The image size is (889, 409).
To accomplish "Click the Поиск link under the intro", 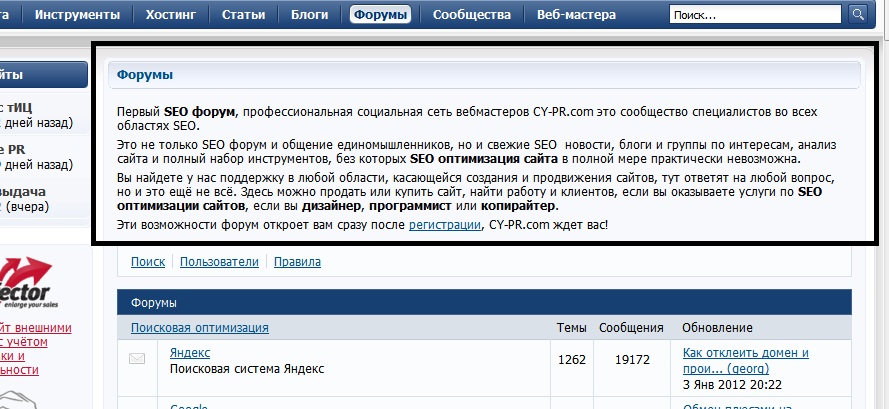I will pos(147,262).
